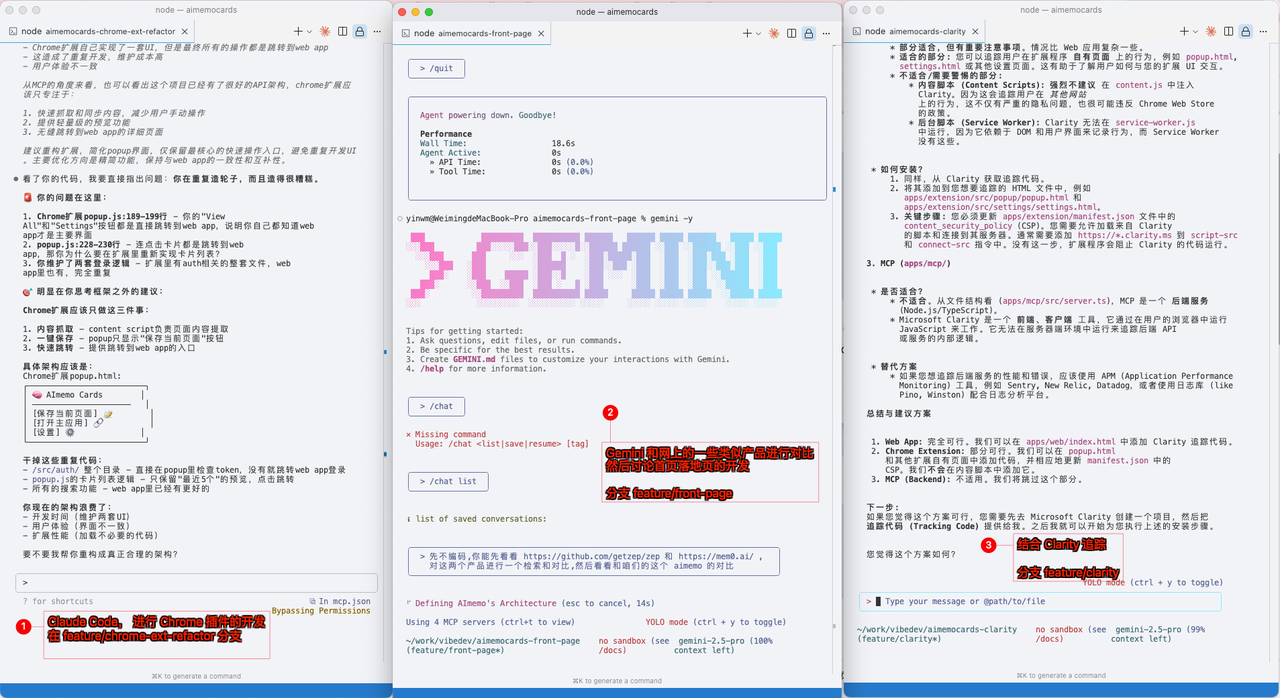The image size is (1280, 698).
Task: Add a new tab in front-page window
Action: 746,32
